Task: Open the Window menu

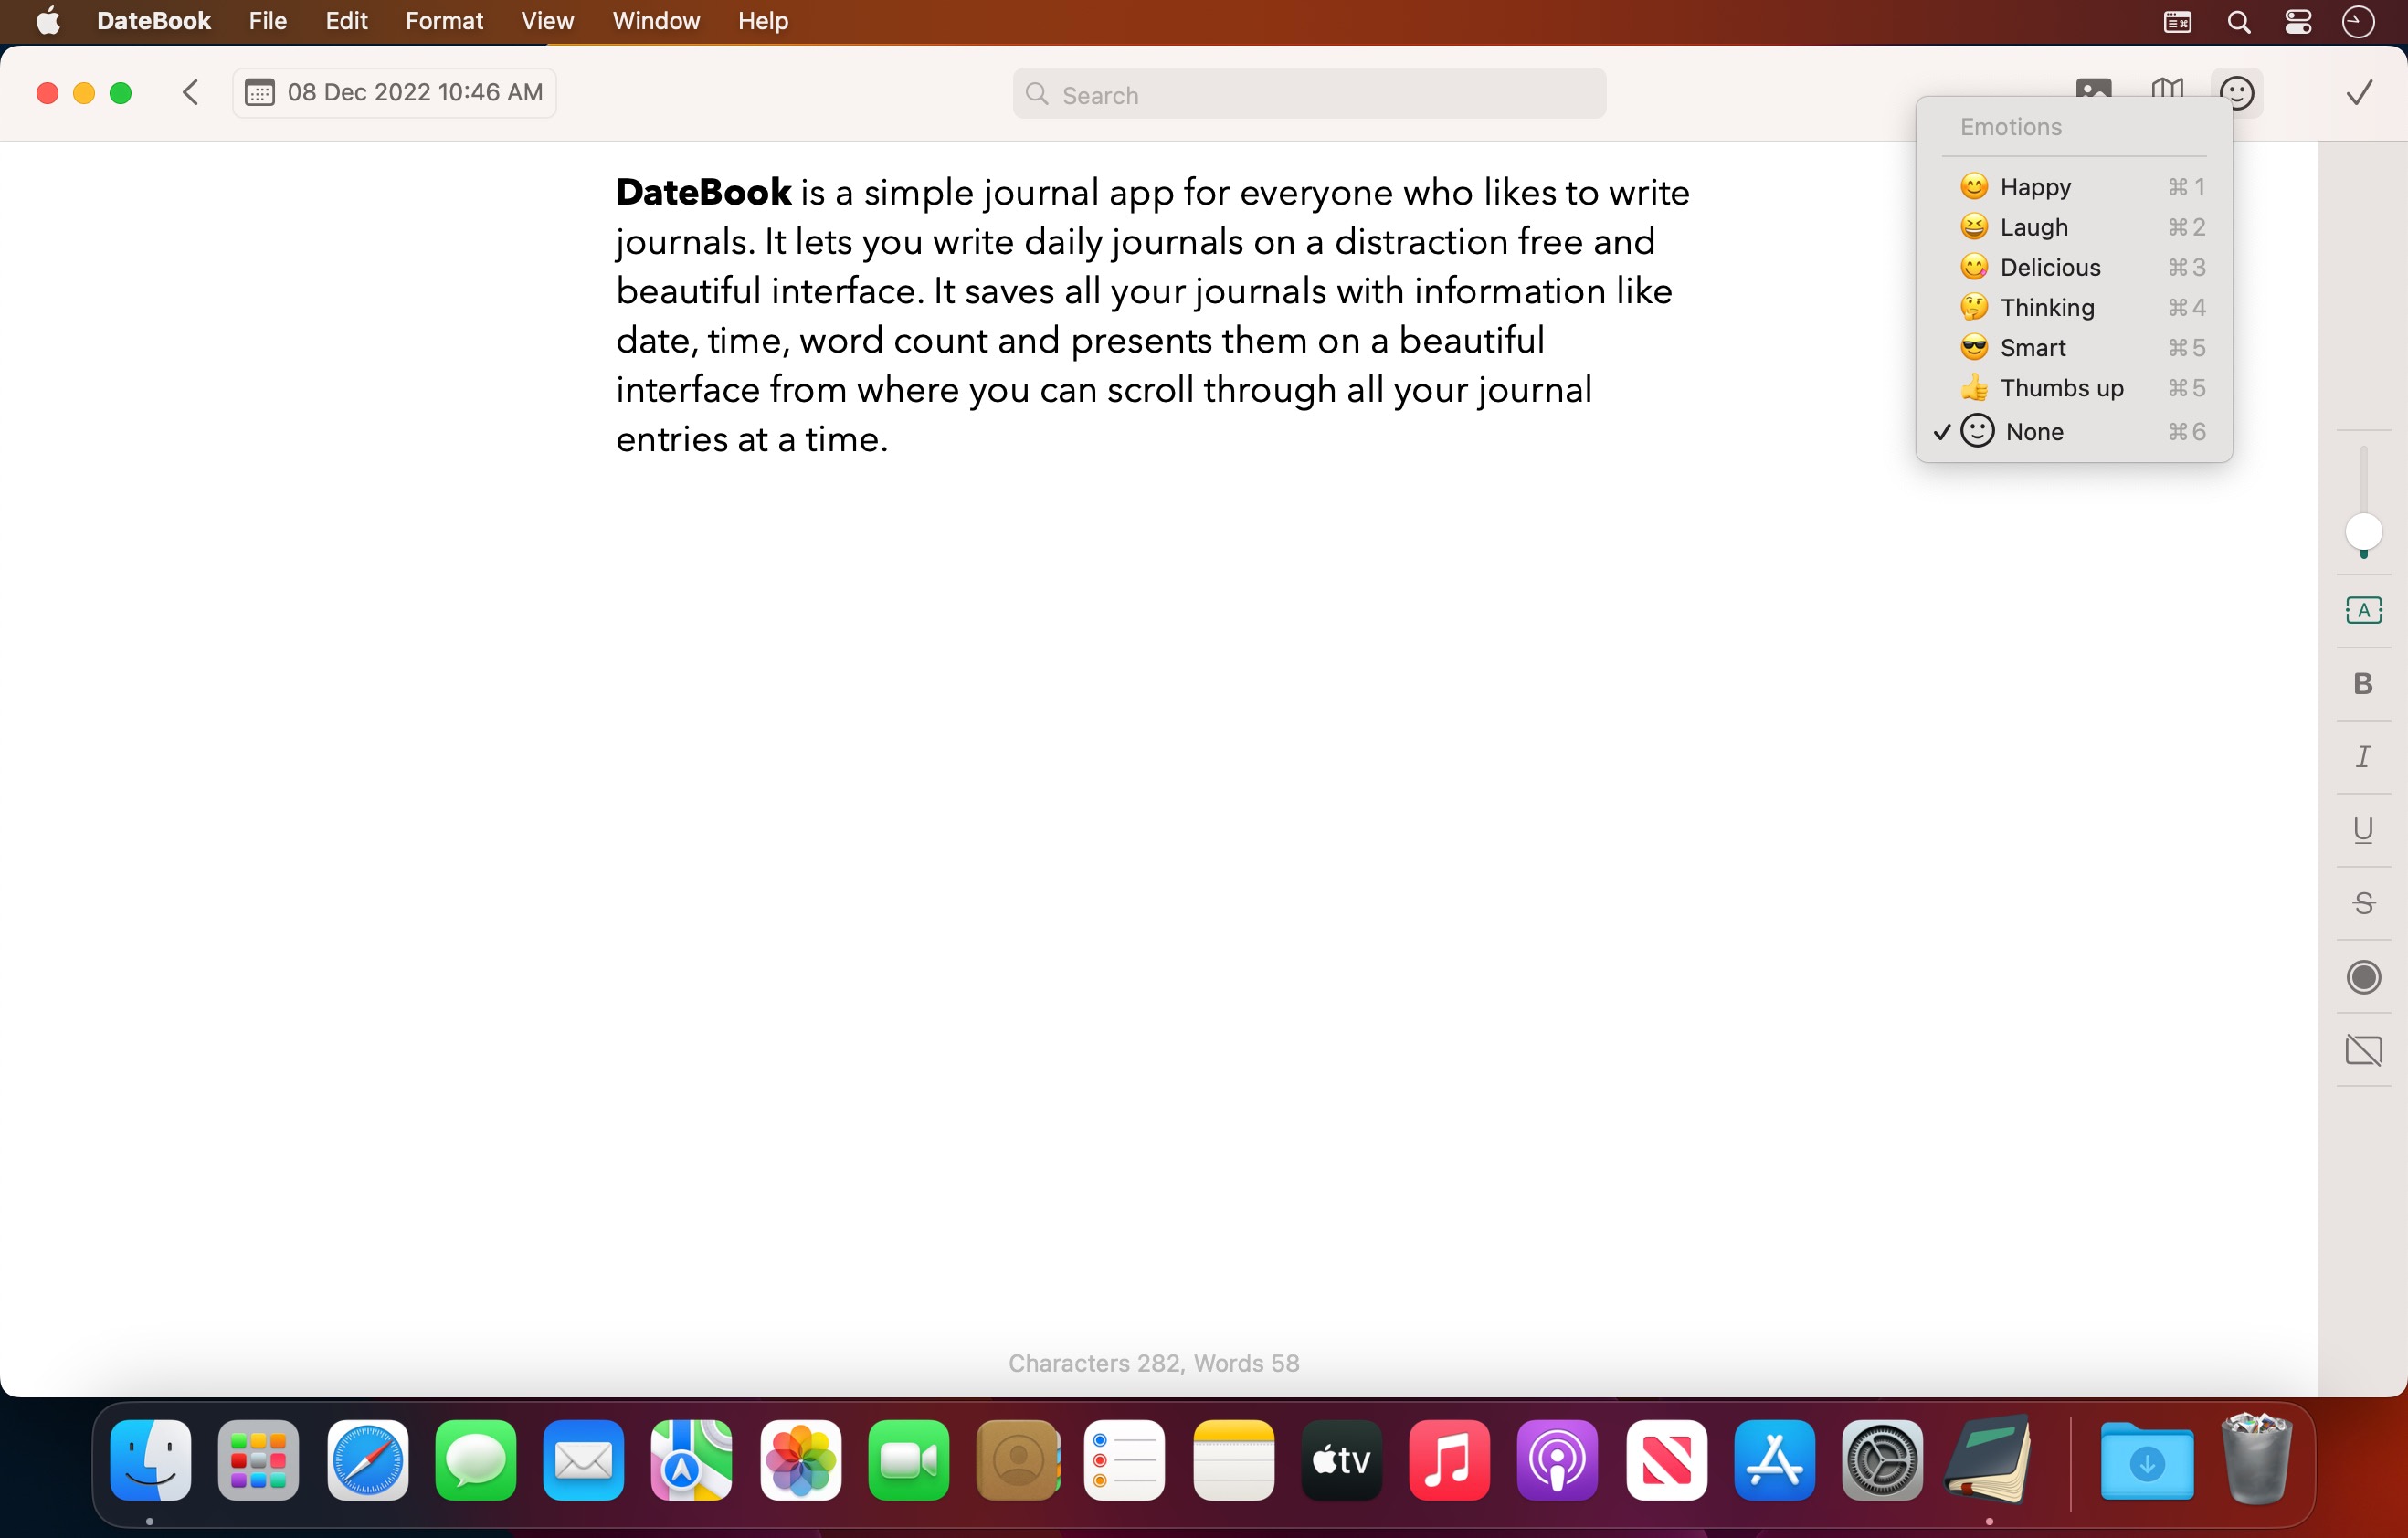Action: click(x=656, y=21)
